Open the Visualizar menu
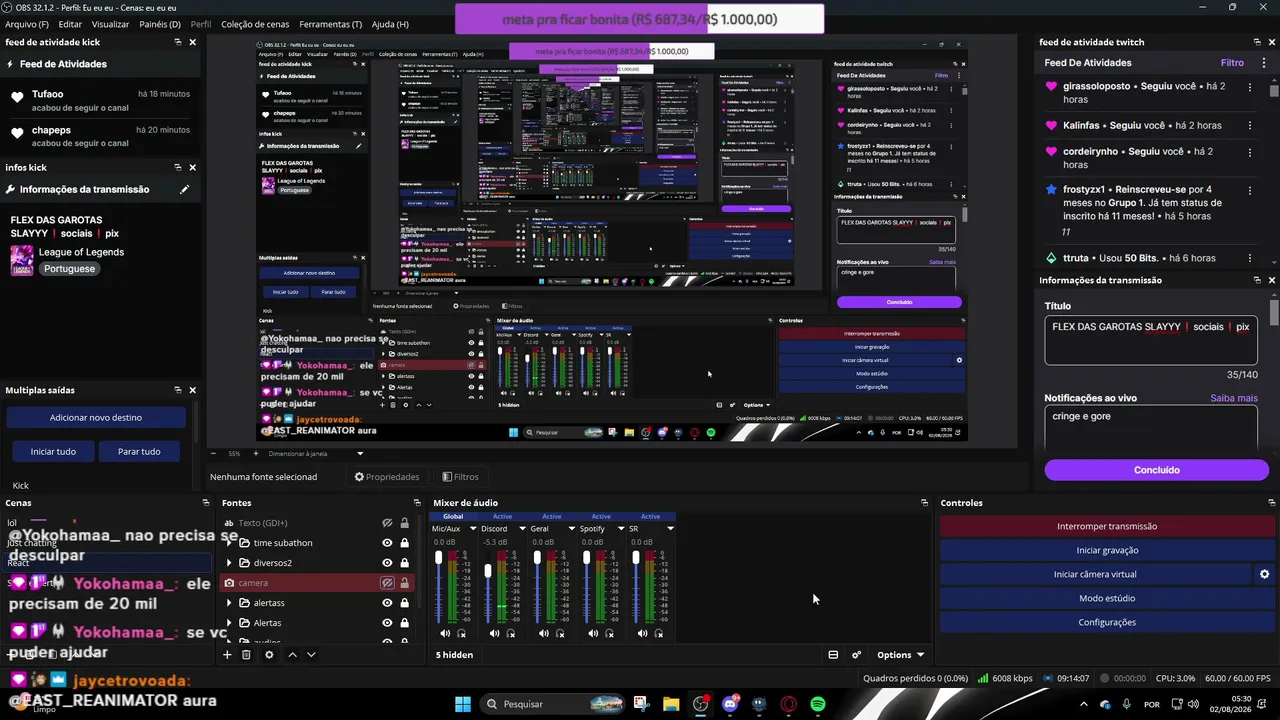Image resolution: width=1280 pixels, height=720 pixels. 110,24
